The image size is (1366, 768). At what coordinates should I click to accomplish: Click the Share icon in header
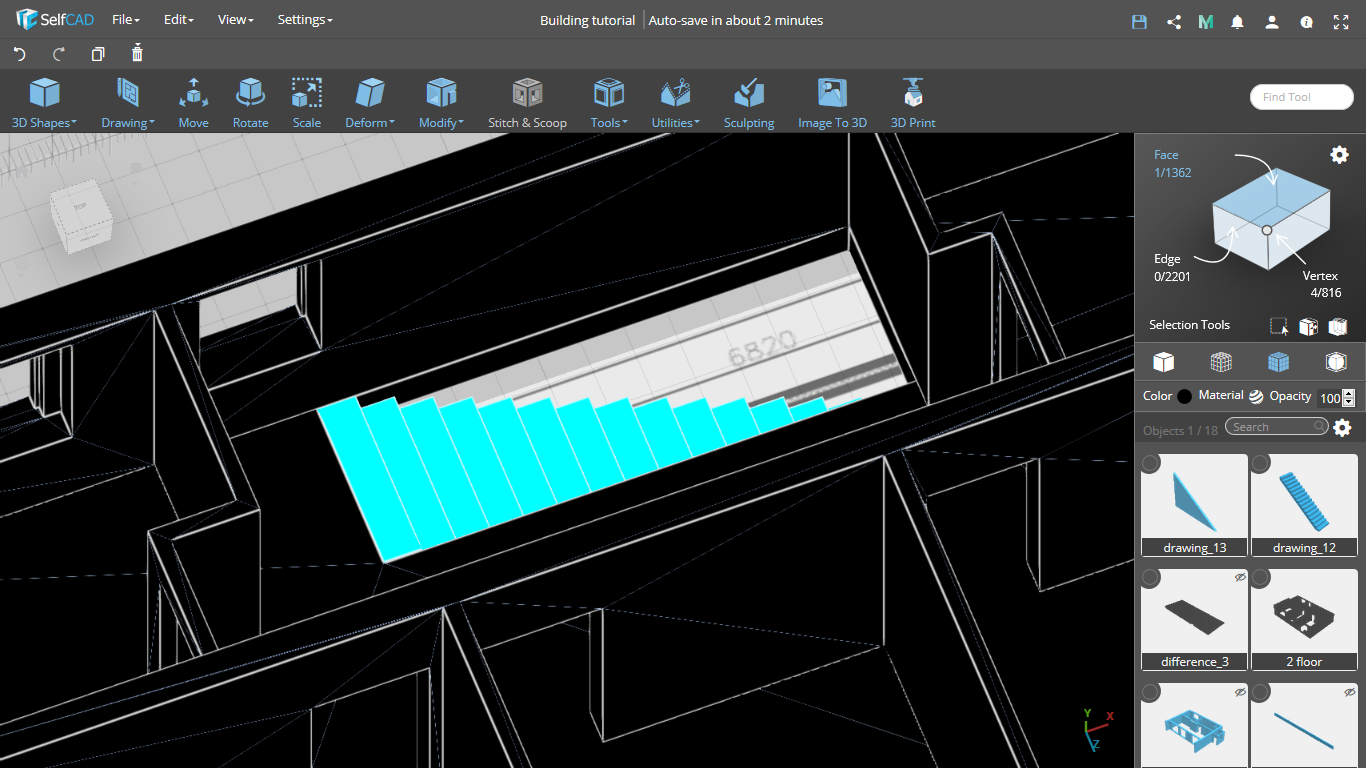(1174, 21)
